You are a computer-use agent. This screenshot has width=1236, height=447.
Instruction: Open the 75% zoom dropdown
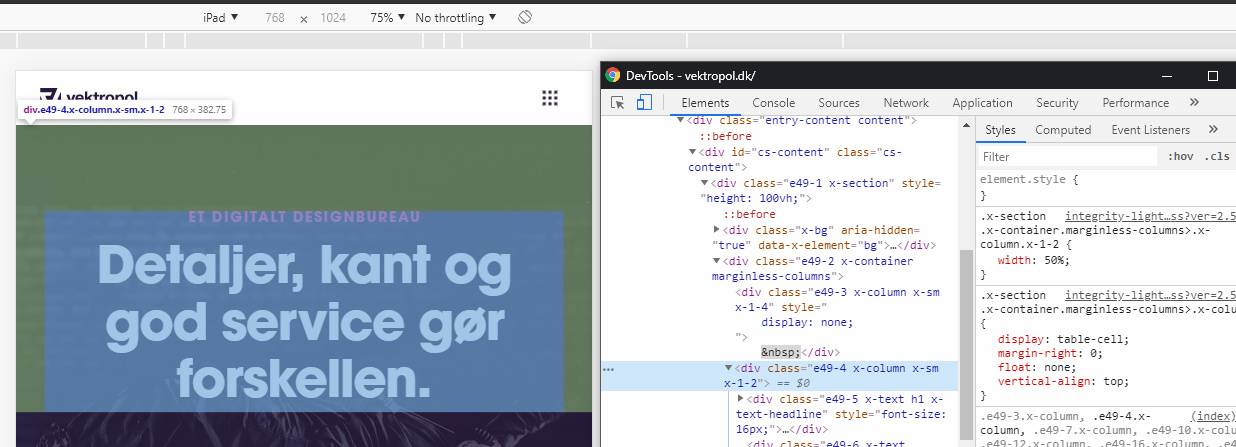pyautogui.click(x=388, y=18)
